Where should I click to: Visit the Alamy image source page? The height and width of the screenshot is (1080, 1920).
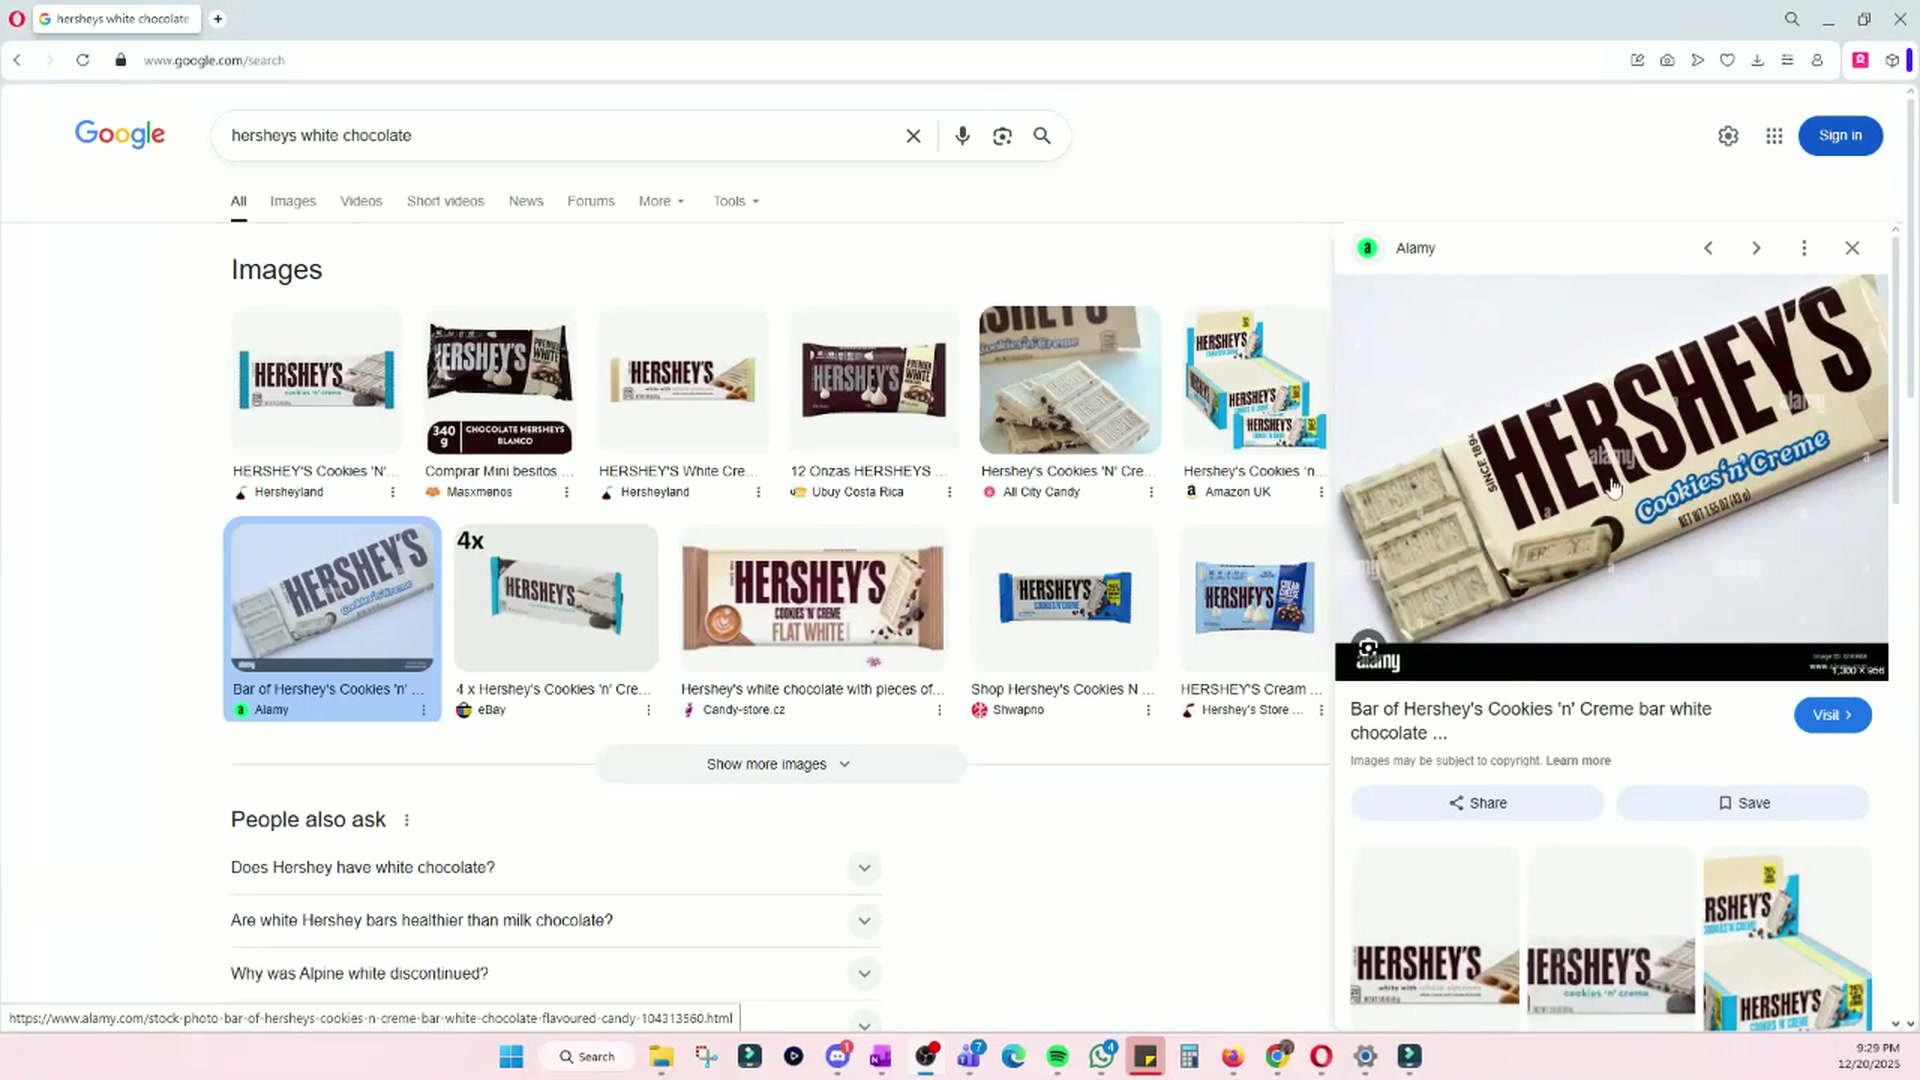coord(1833,715)
